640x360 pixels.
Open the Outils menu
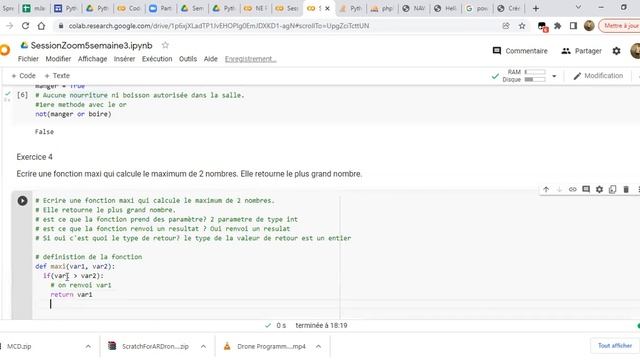(x=188, y=59)
